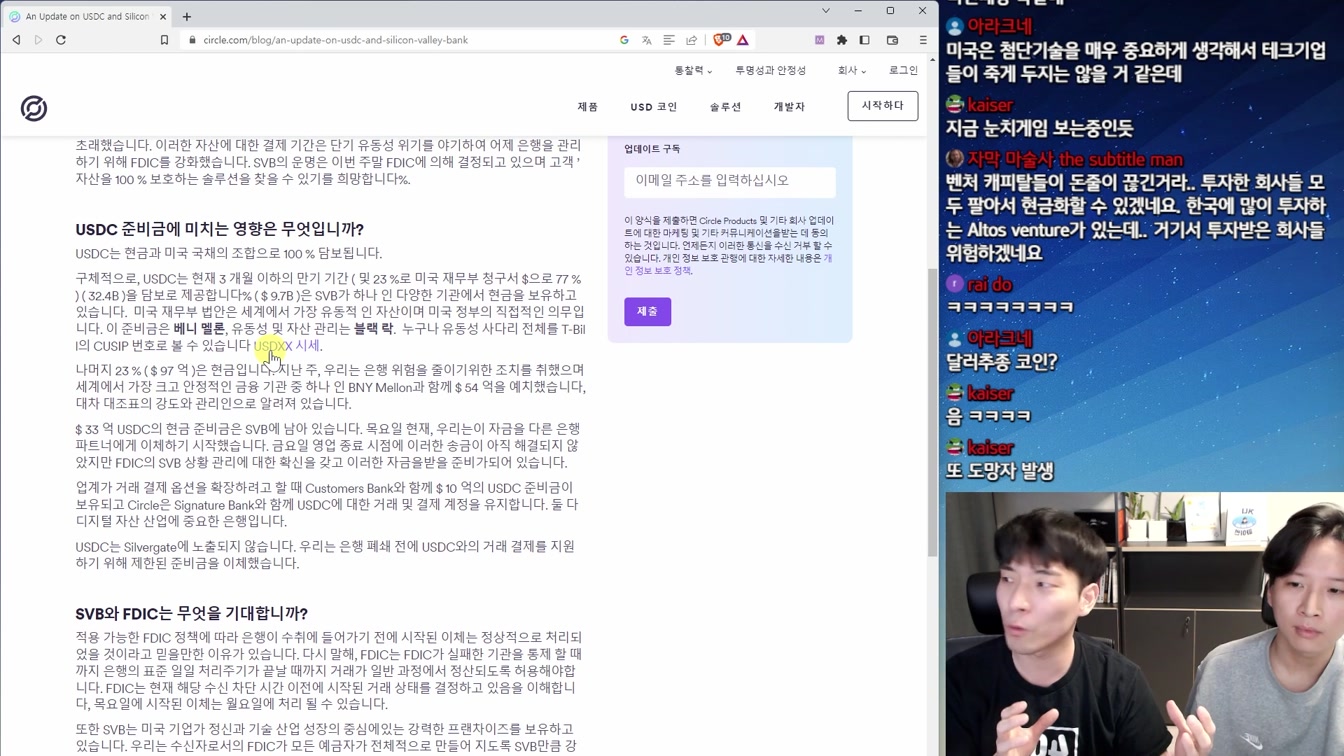
Task: Click the page vertical scrollbar thumb
Action: click(932, 411)
